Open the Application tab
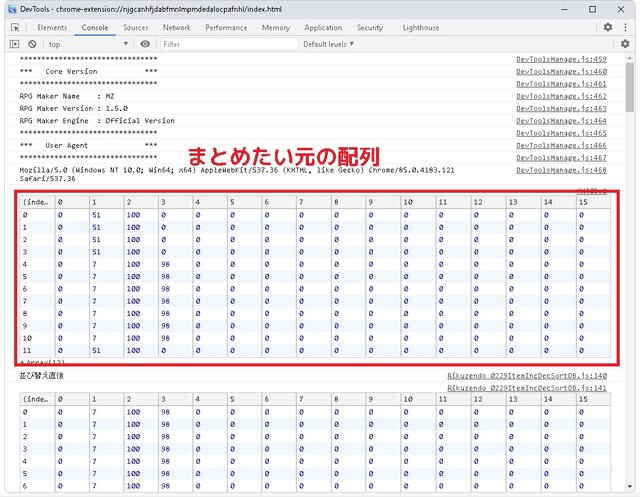This screenshot has width=640, height=497. click(x=323, y=28)
